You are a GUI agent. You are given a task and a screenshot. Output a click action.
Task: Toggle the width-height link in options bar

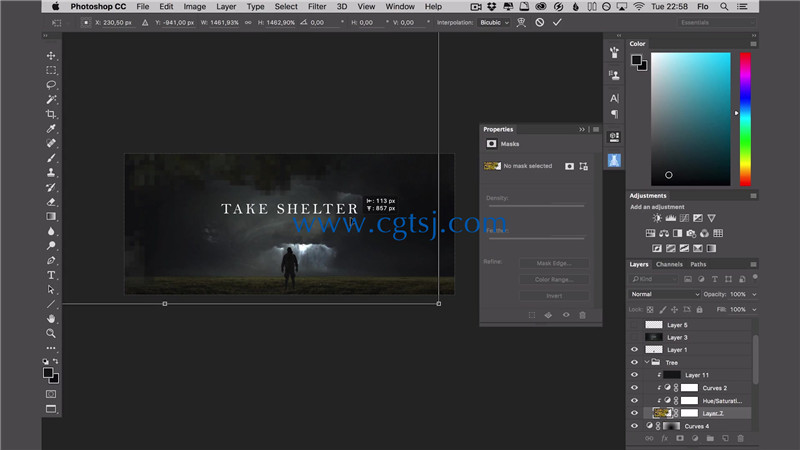click(248, 22)
